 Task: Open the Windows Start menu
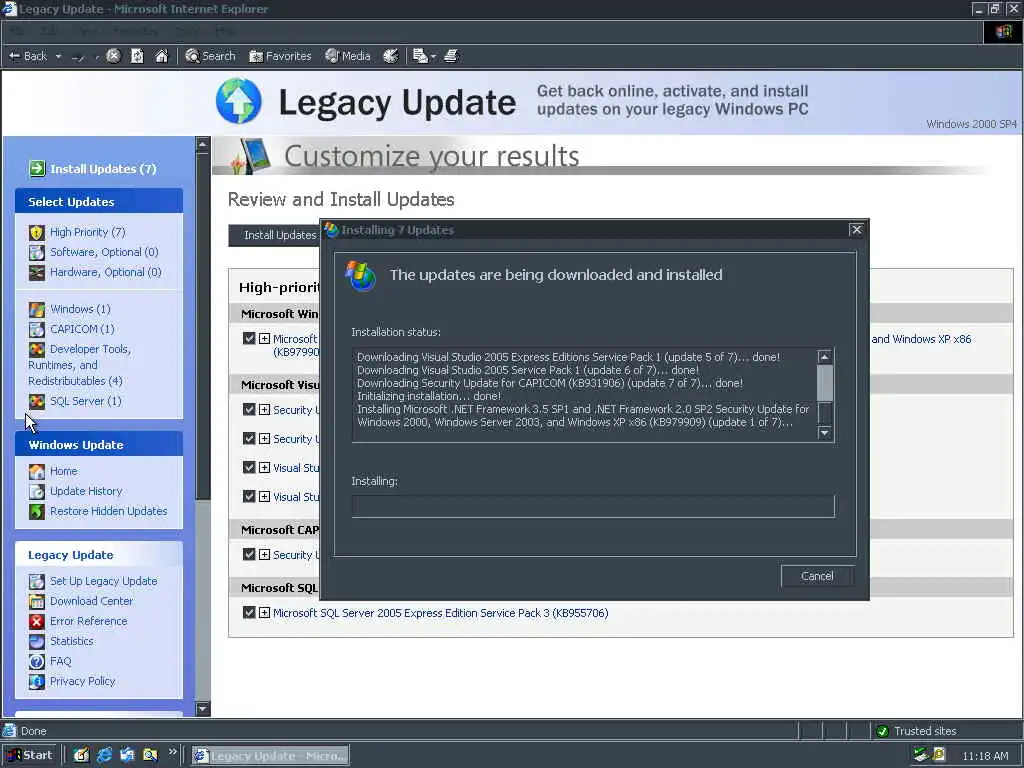click(x=30, y=755)
